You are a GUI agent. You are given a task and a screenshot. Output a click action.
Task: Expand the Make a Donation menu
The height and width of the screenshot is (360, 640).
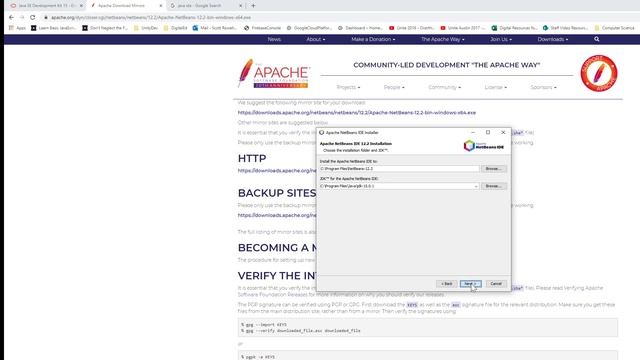[x=373, y=40]
